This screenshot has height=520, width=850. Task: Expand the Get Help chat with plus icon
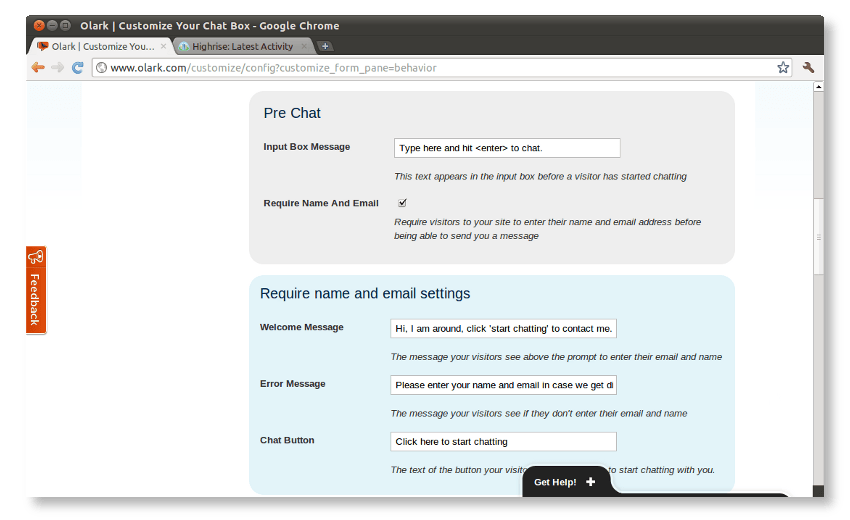coord(591,482)
